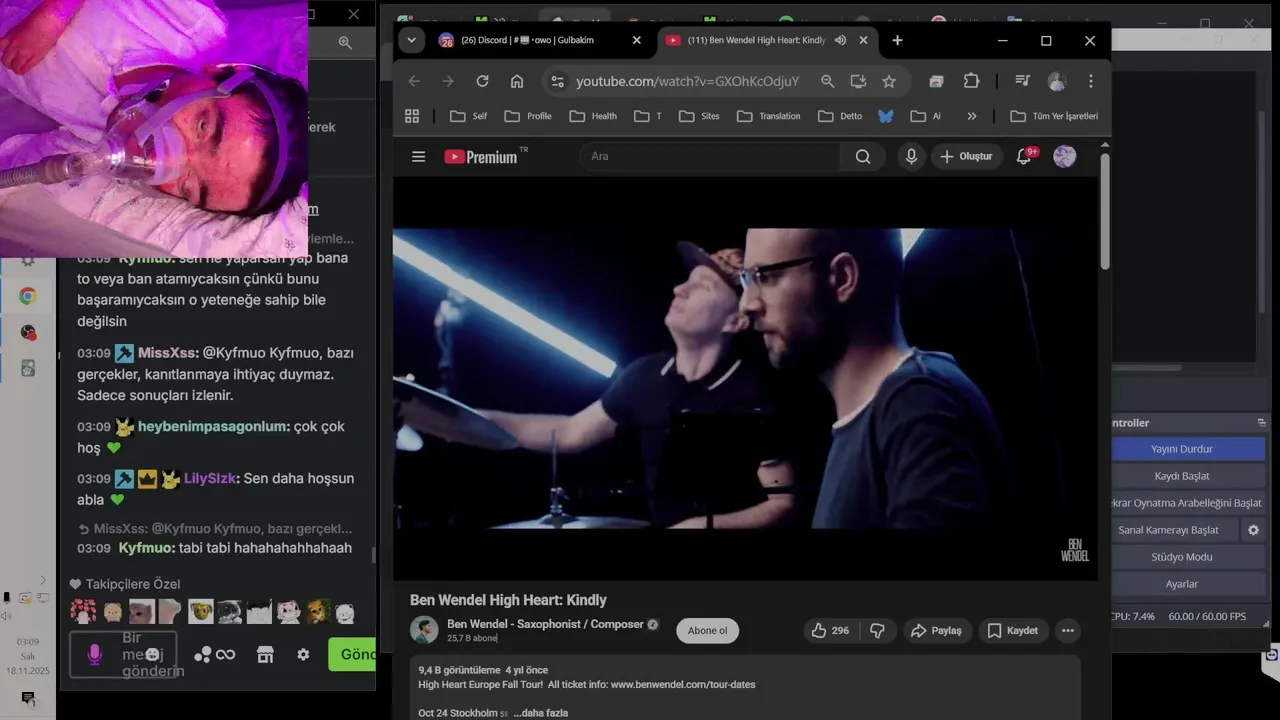Open YouTube notifications bell

coord(1024,156)
